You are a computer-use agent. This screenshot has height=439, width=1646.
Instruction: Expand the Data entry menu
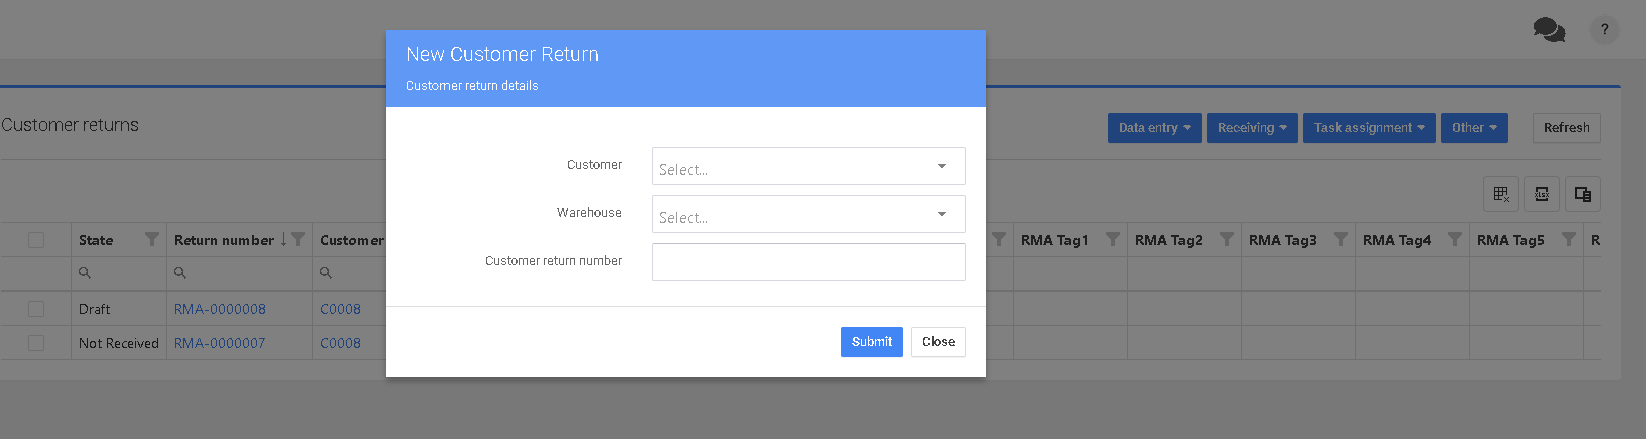pyautogui.click(x=1154, y=128)
